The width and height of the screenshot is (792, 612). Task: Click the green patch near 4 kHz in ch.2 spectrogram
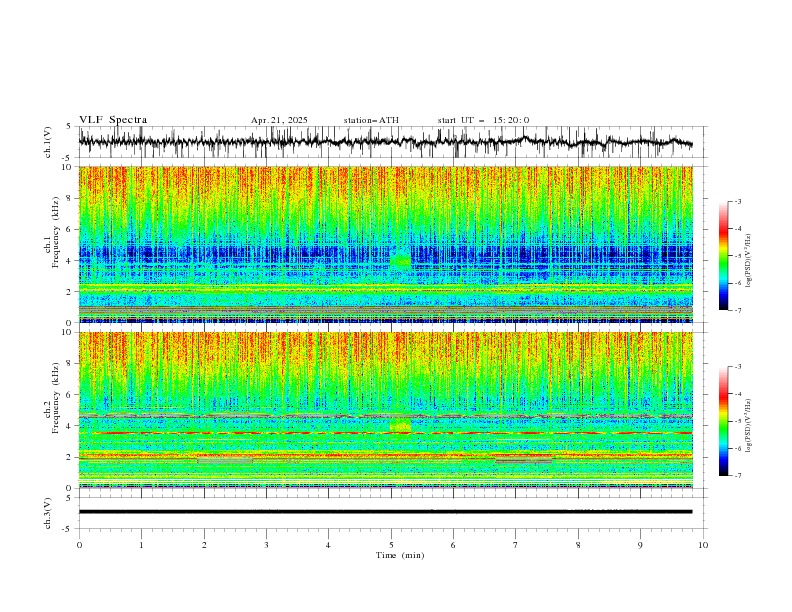(401, 426)
